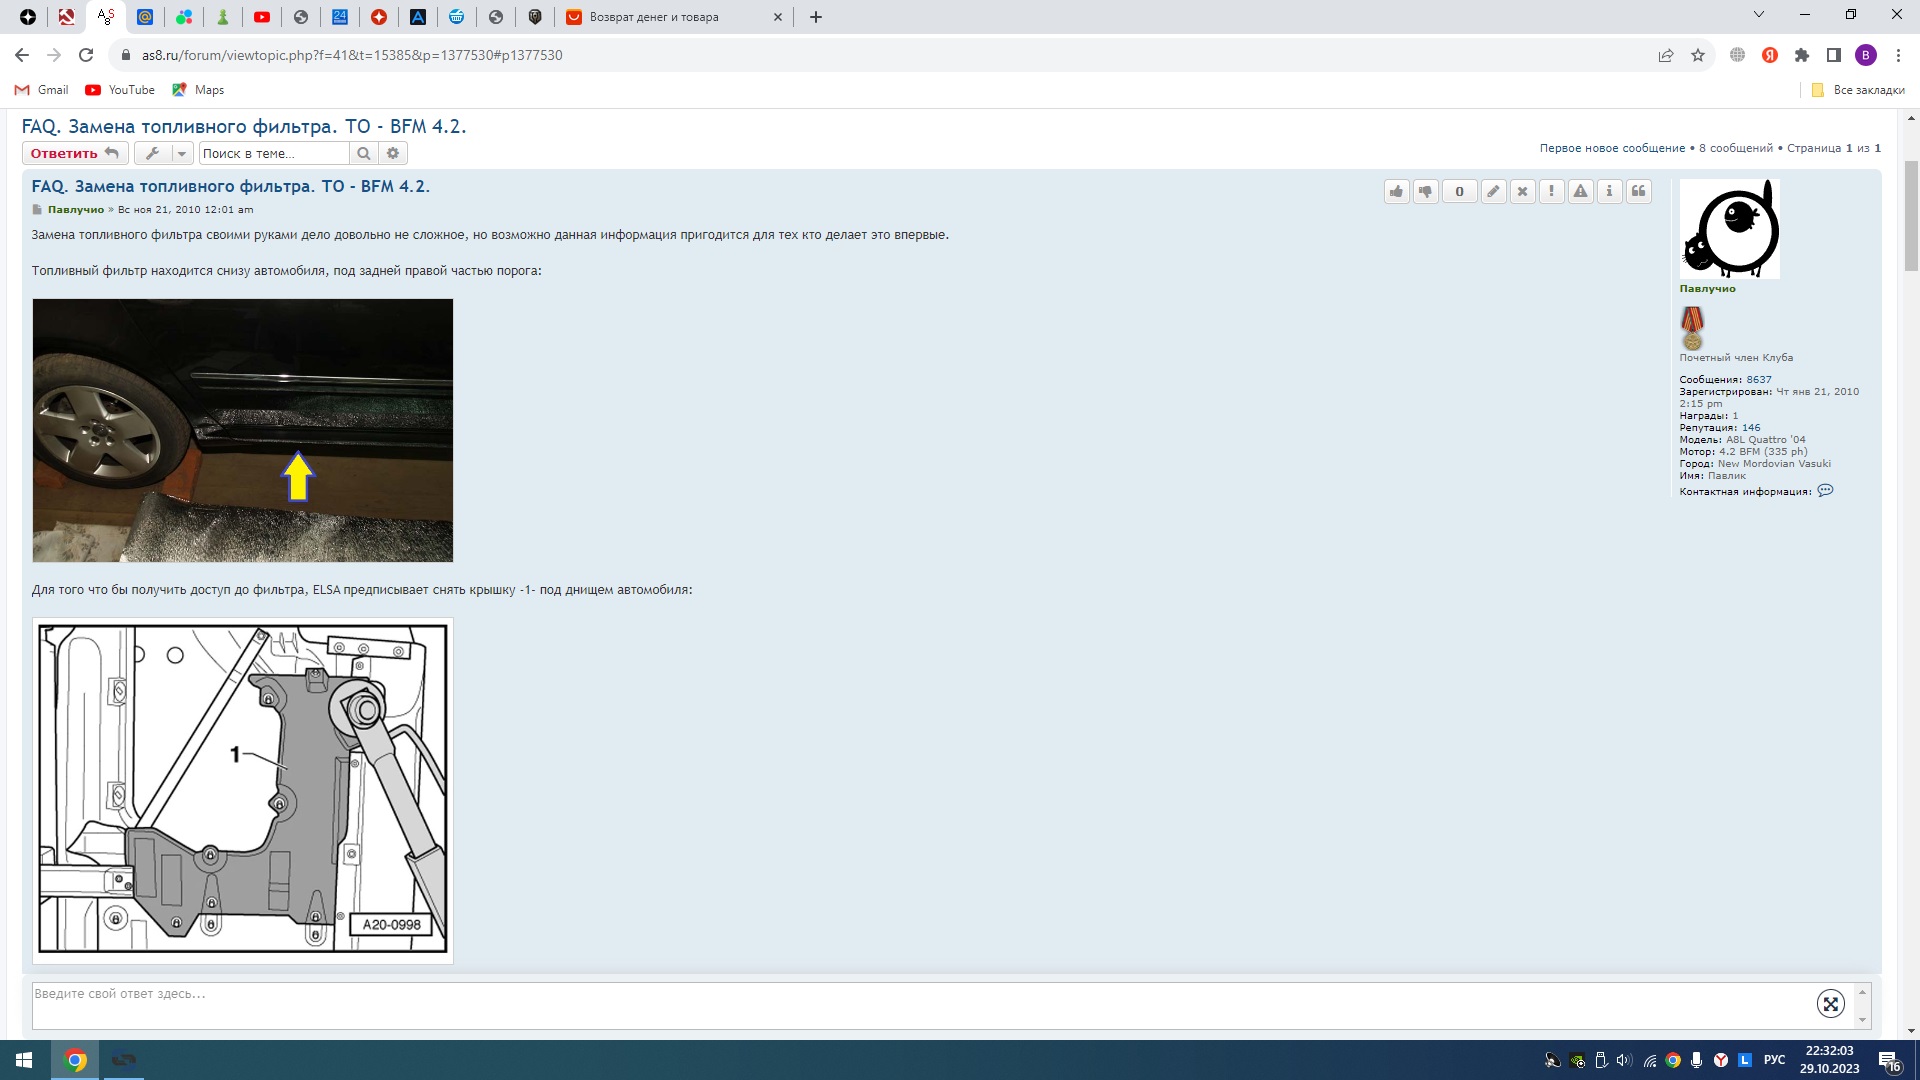Click the warning triangle icon on post
The height and width of the screenshot is (1080, 1920).
click(1580, 192)
